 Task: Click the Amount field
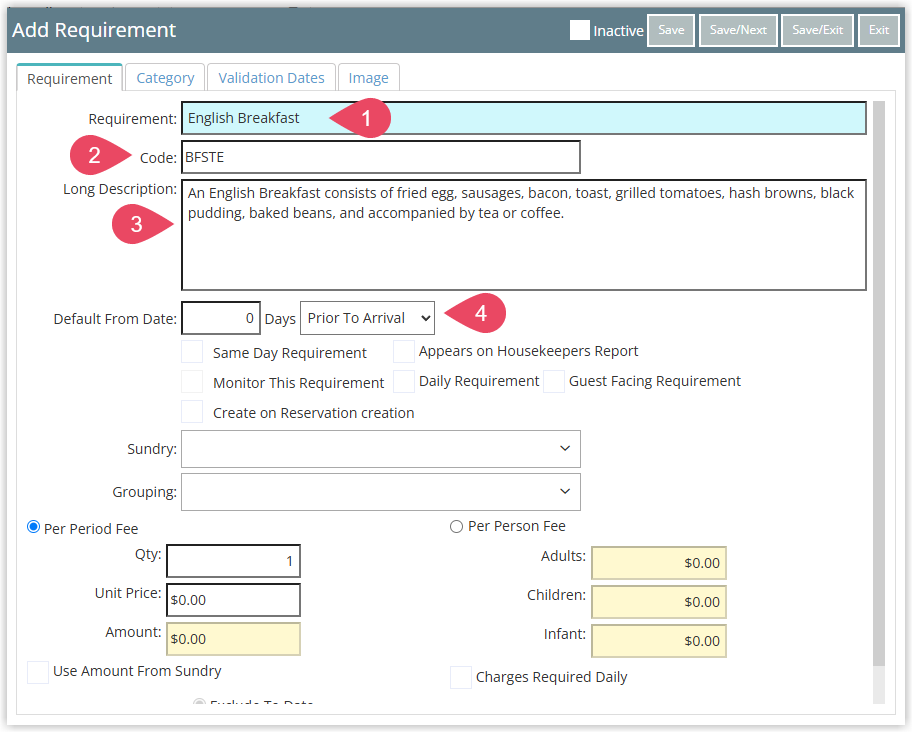click(233, 639)
